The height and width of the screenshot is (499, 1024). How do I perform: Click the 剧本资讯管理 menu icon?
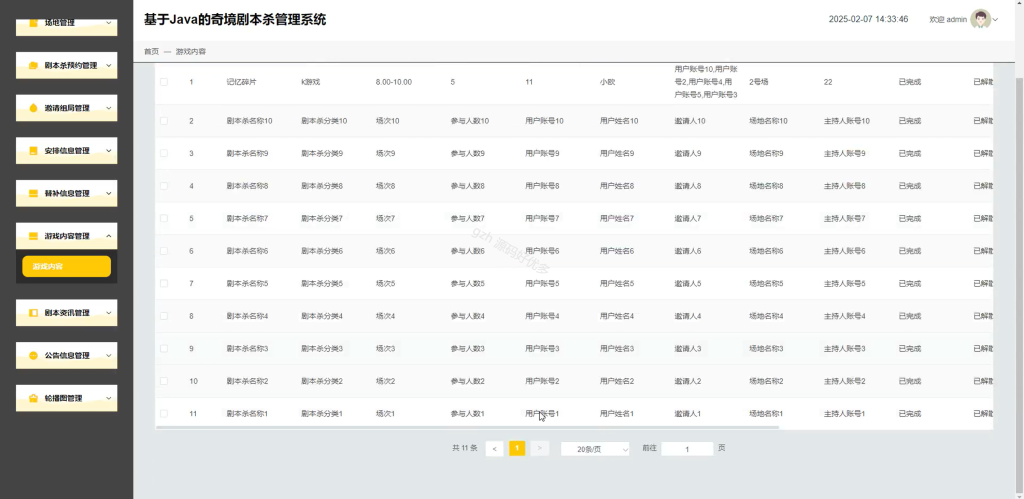33,313
